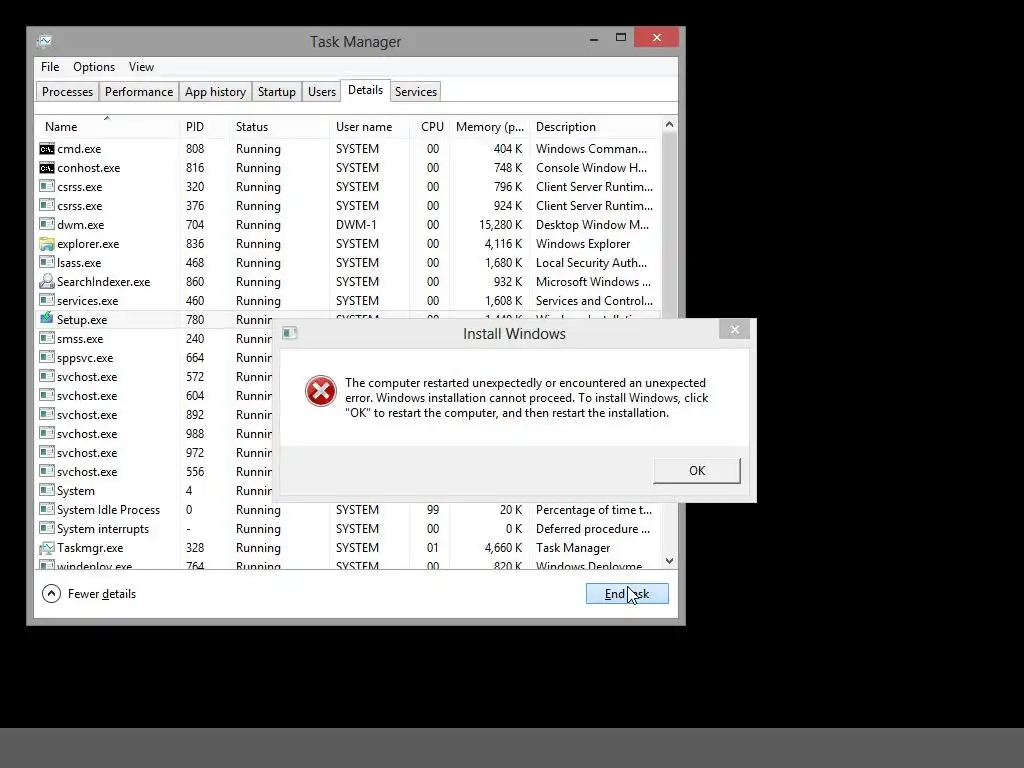Click scrollbar up arrow in process list

point(669,124)
